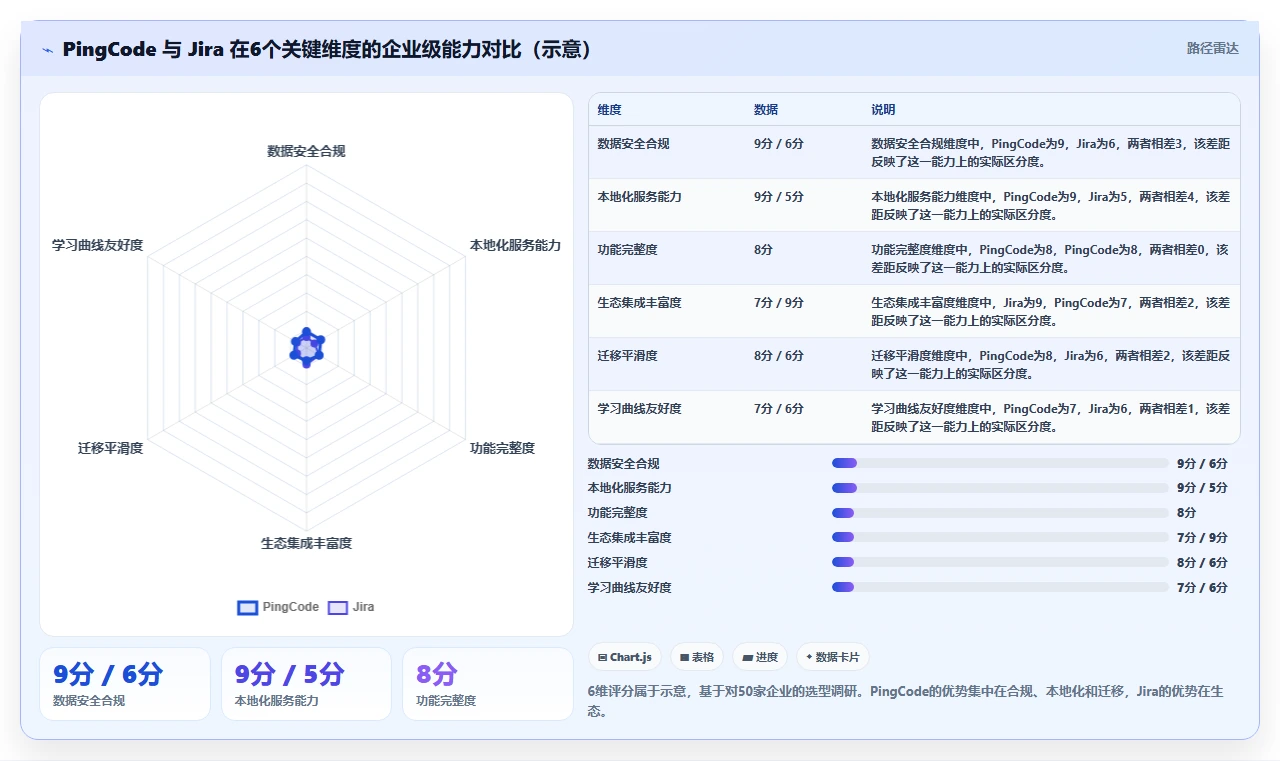The image size is (1280, 761).
Task: Click table value 9分 / 5分
Action: pyautogui.click(x=779, y=197)
